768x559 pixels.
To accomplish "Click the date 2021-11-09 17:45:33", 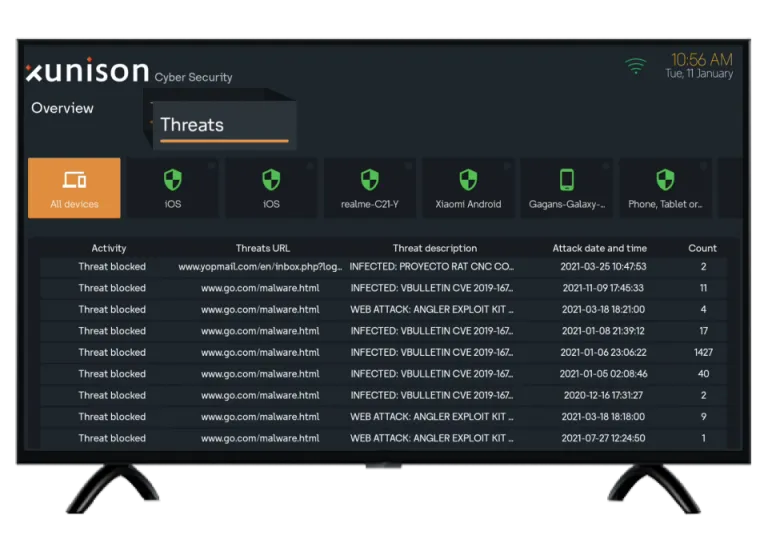I will (603, 288).
